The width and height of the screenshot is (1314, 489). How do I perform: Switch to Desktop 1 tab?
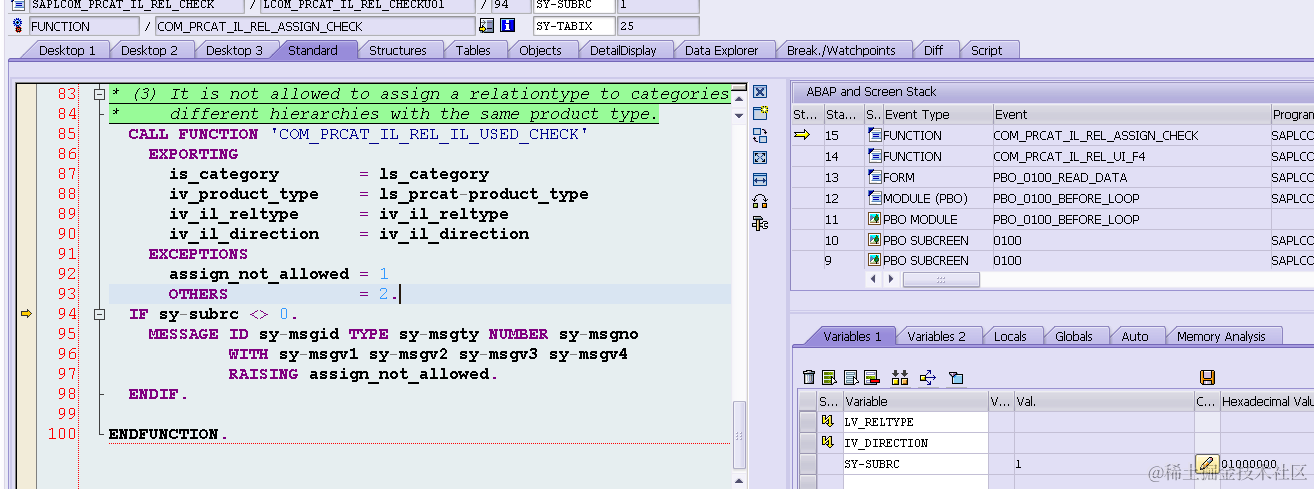coord(67,50)
